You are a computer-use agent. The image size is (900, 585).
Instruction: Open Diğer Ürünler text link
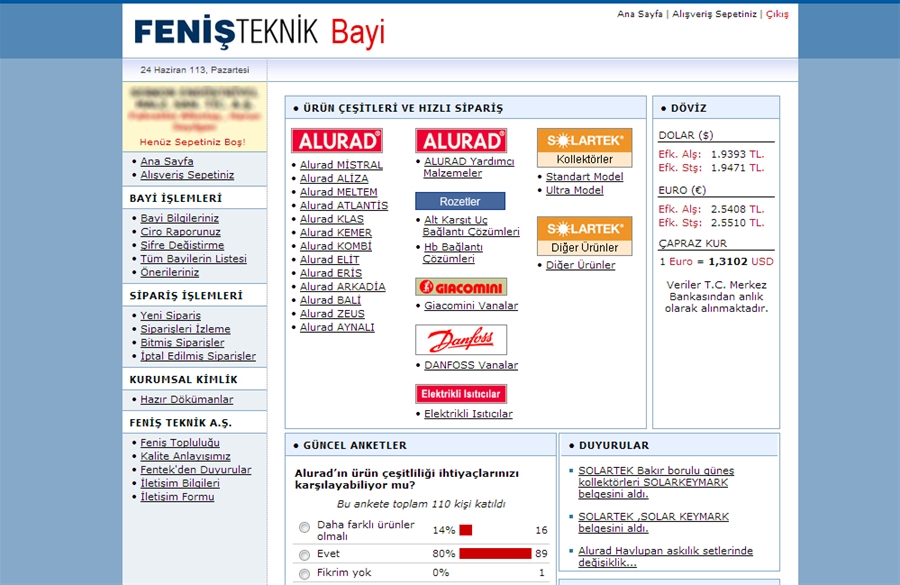point(580,265)
